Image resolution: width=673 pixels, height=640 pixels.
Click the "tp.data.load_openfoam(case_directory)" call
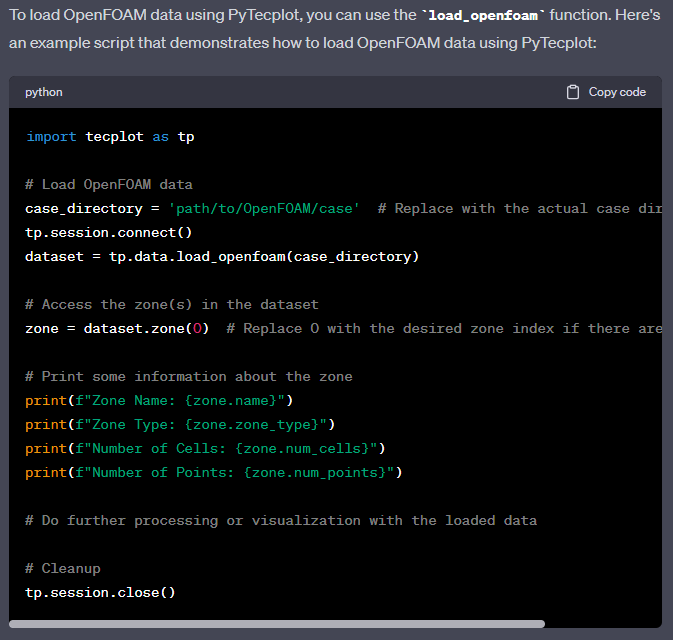point(264,257)
